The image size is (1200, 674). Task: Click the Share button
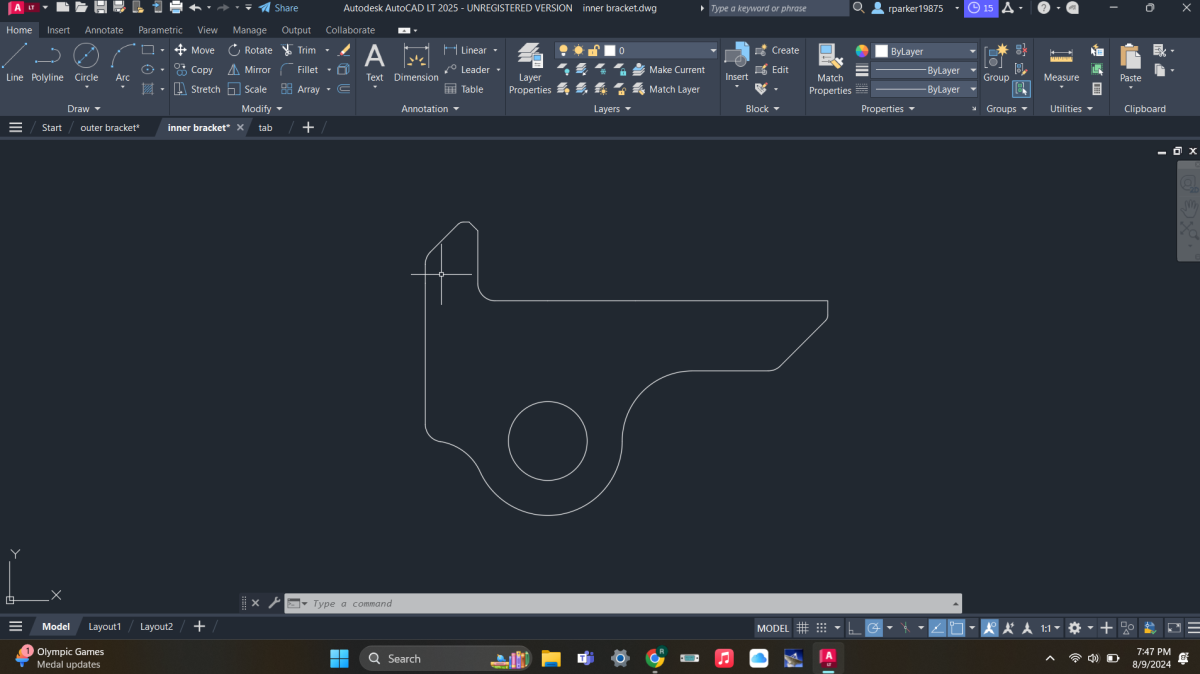click(278, 8)
